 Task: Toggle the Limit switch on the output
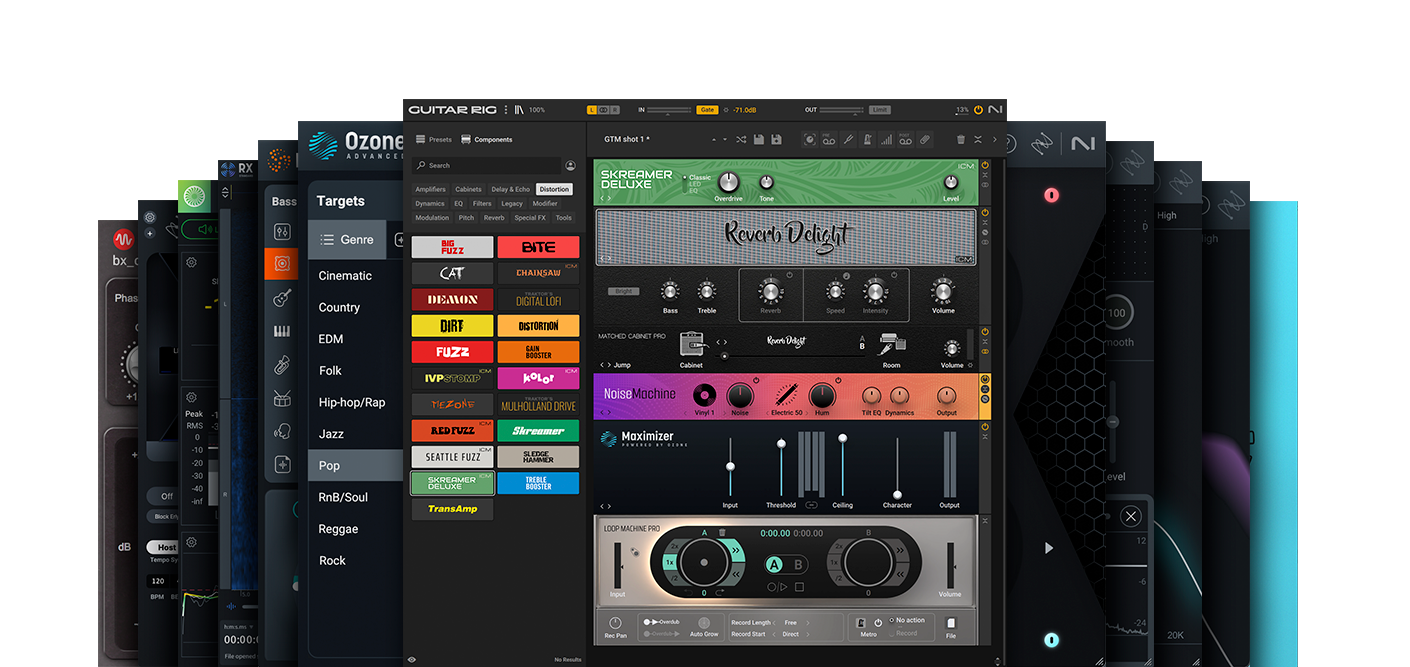click(881, 110)
